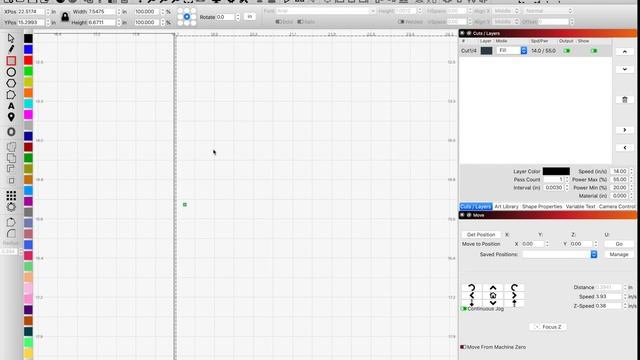Click the Height input field

pyautogui.click(x=102, y=22)
